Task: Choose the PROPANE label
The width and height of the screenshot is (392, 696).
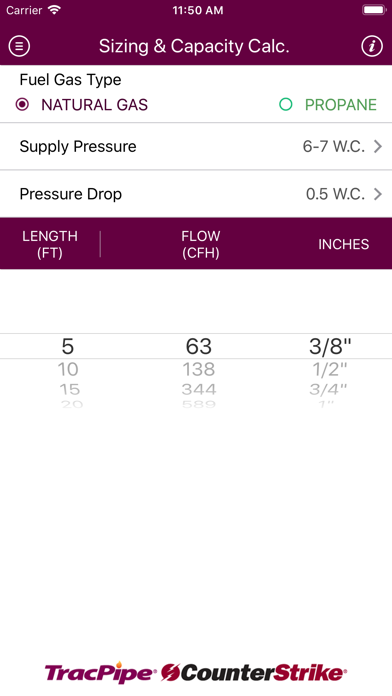Action: tap(341, 105)
